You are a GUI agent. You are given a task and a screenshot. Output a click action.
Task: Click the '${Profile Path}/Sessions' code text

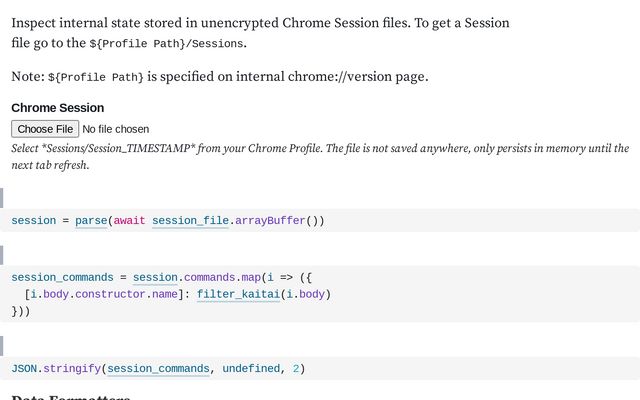coord(166,43)
